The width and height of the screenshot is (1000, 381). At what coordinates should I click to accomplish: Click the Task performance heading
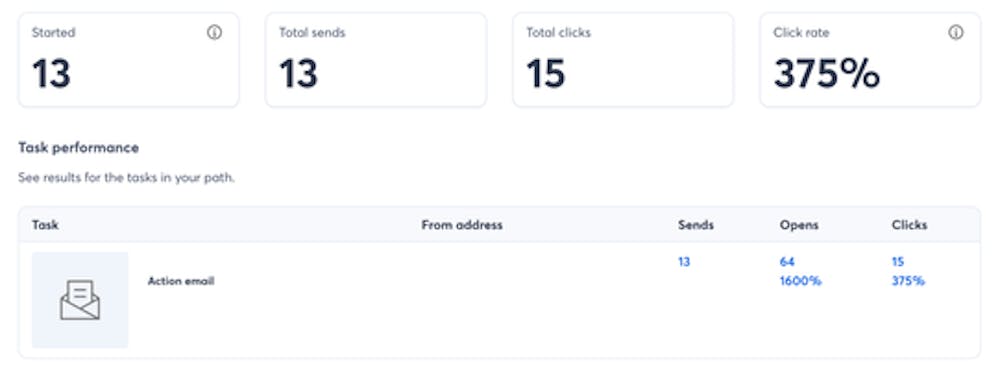pyautogui.click(x=78, y=148)
